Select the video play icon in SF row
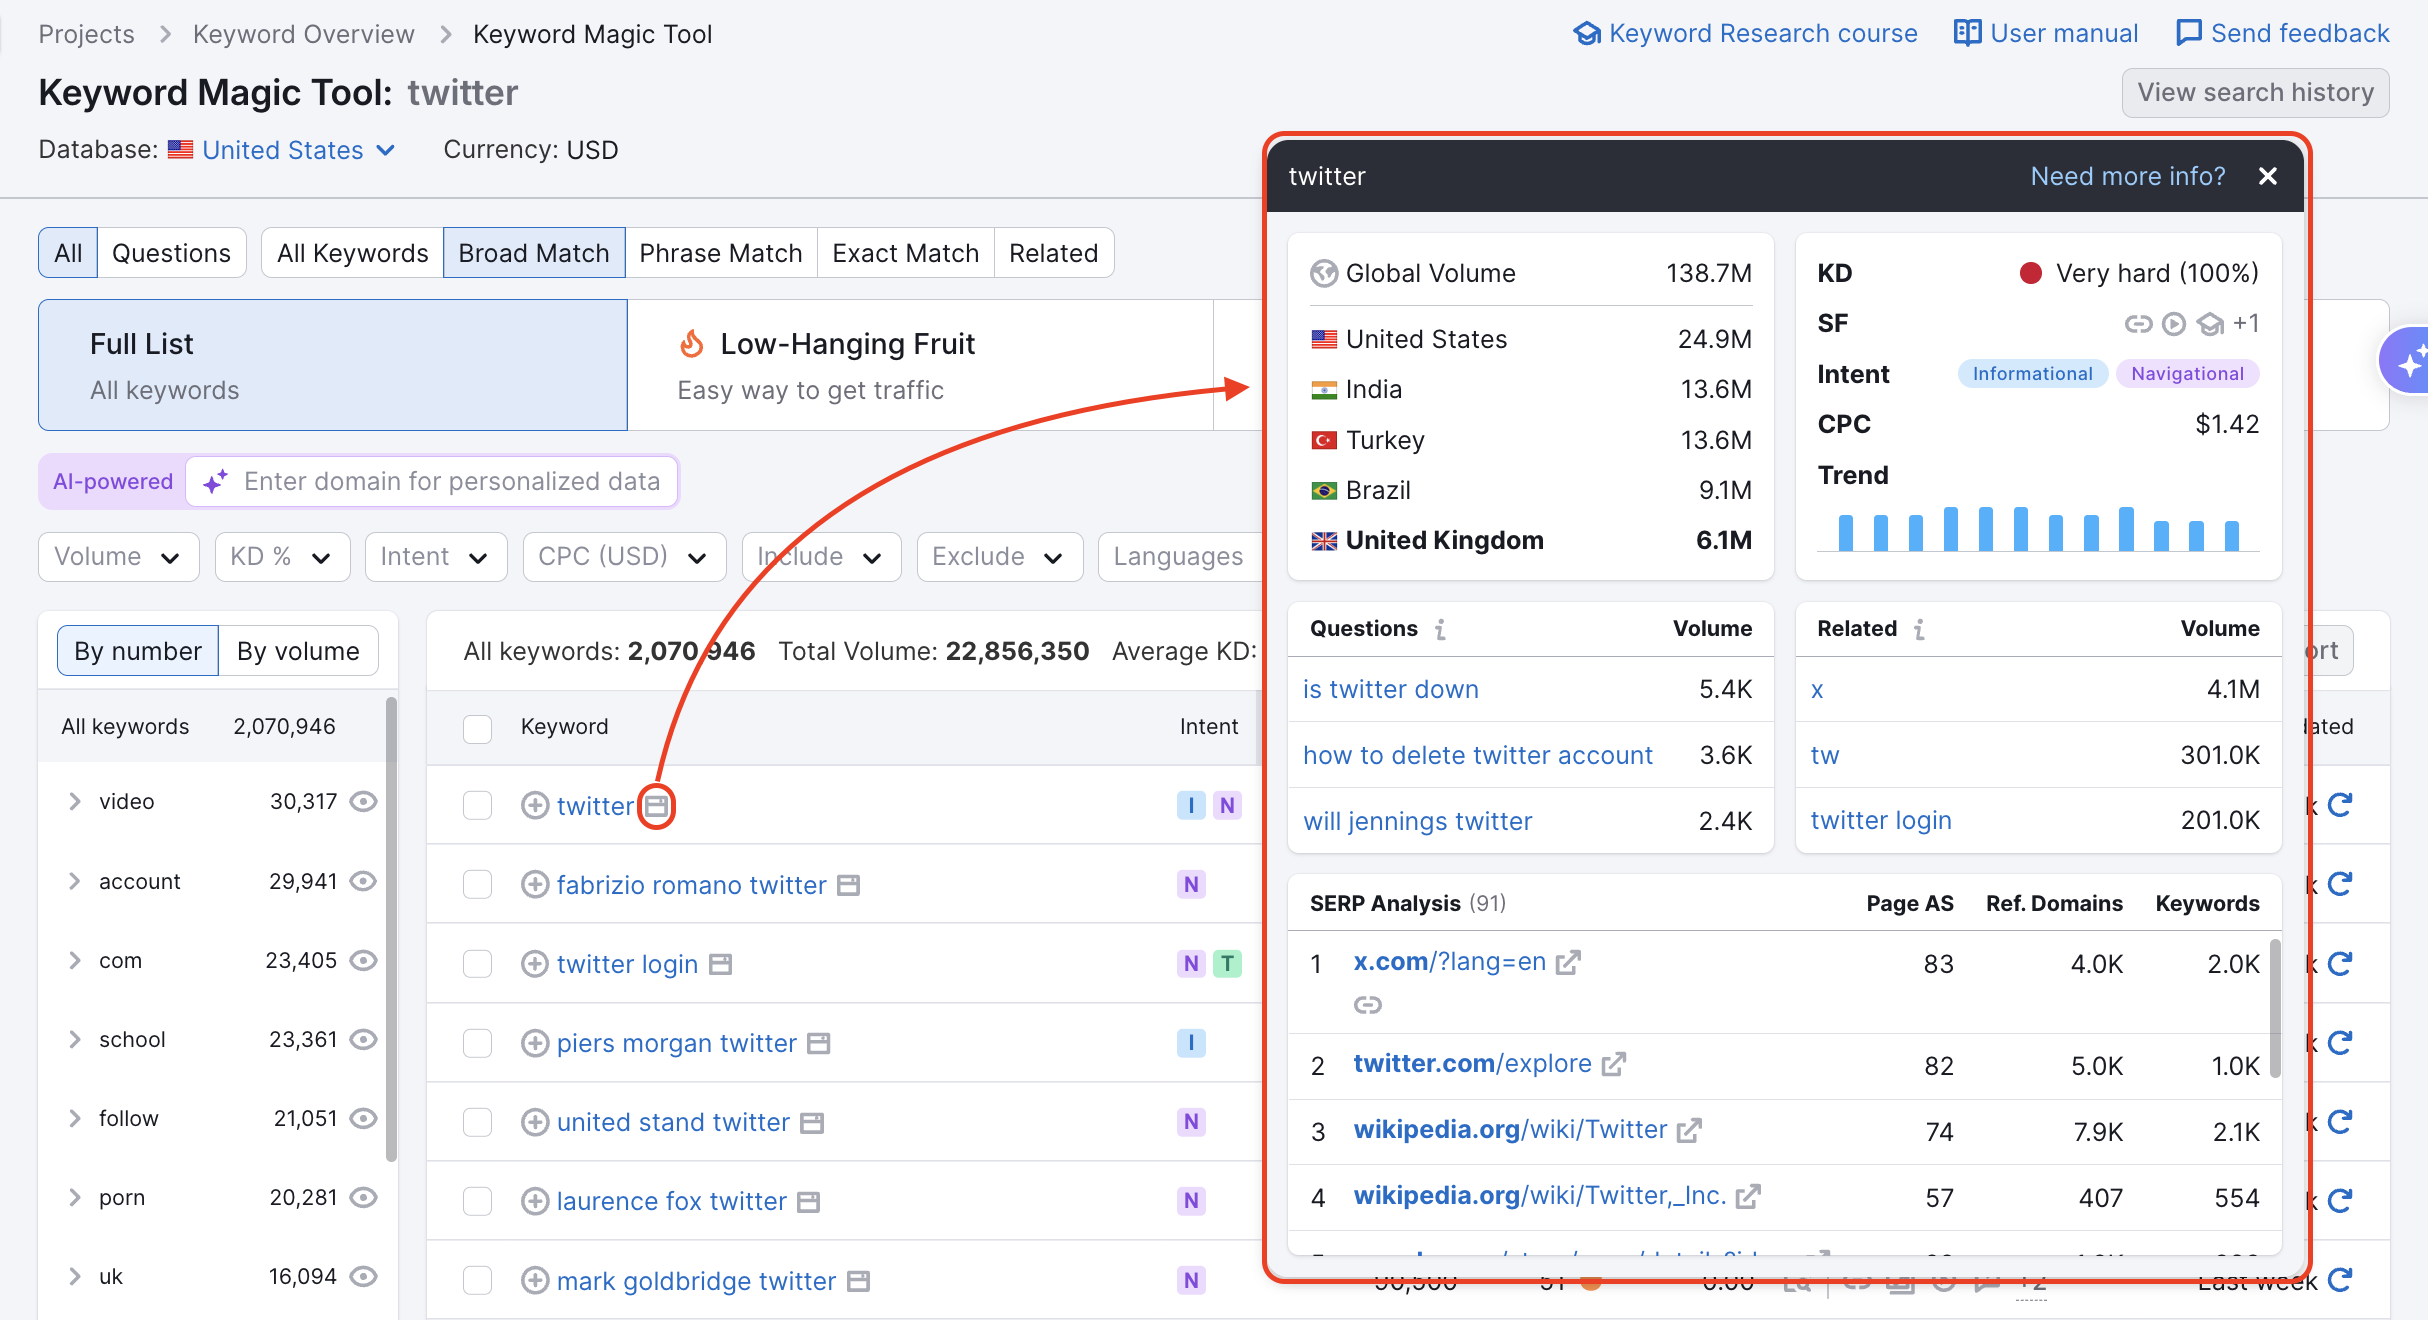The image size is (2428, 1320). click(x=2175, y=323)
